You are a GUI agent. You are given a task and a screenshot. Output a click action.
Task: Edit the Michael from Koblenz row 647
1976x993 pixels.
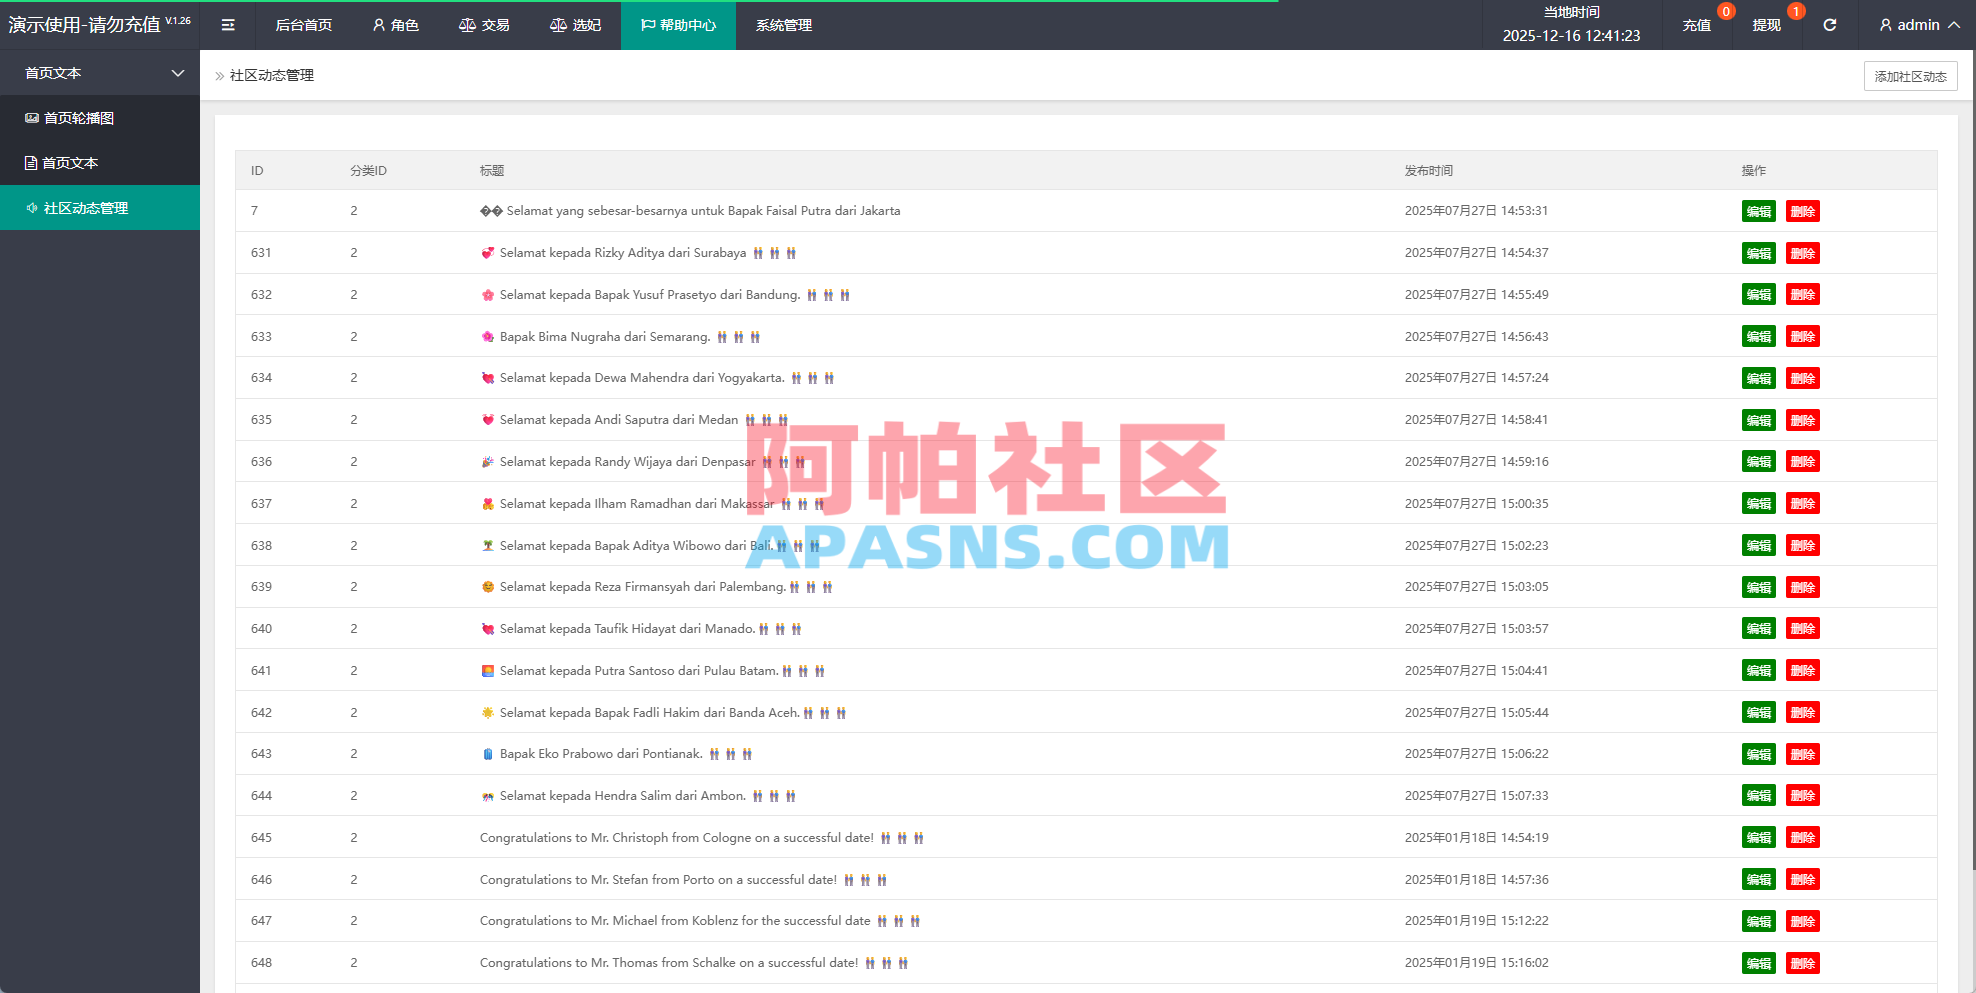pos(1759,921)
